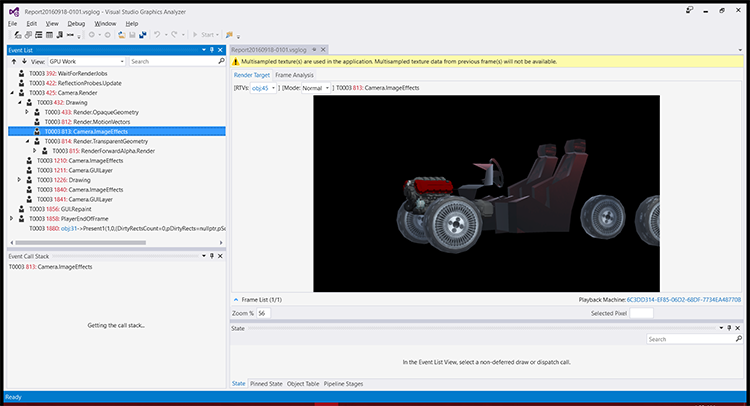Toggle auto-hide pin on the Event Call Stack panel
The image size is (750, 406).
(x=212, y=256)
